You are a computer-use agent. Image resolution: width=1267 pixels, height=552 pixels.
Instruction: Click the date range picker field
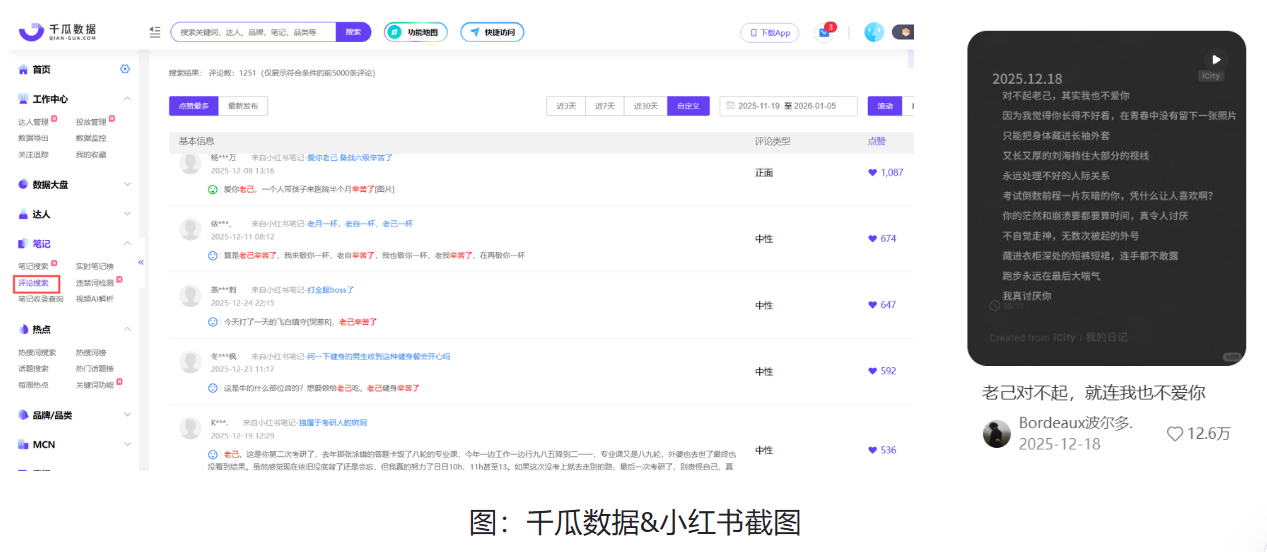788,106
